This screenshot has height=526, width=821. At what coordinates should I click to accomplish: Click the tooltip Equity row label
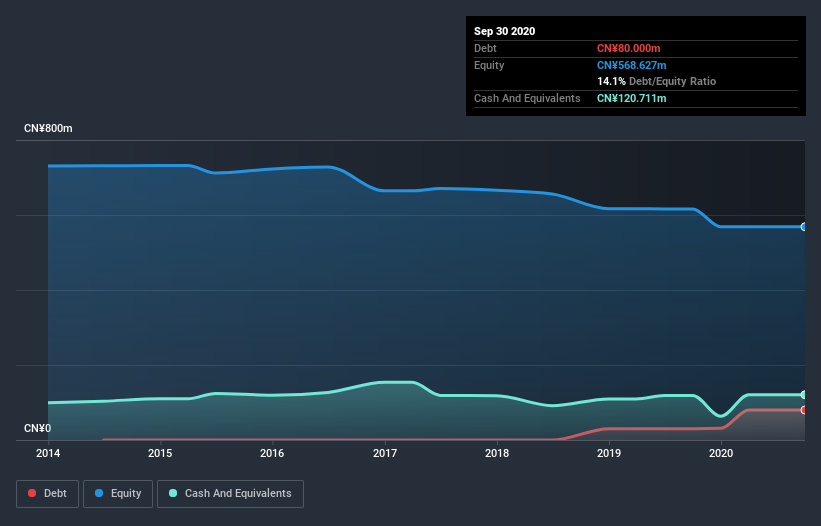click(x=489, y=65)
